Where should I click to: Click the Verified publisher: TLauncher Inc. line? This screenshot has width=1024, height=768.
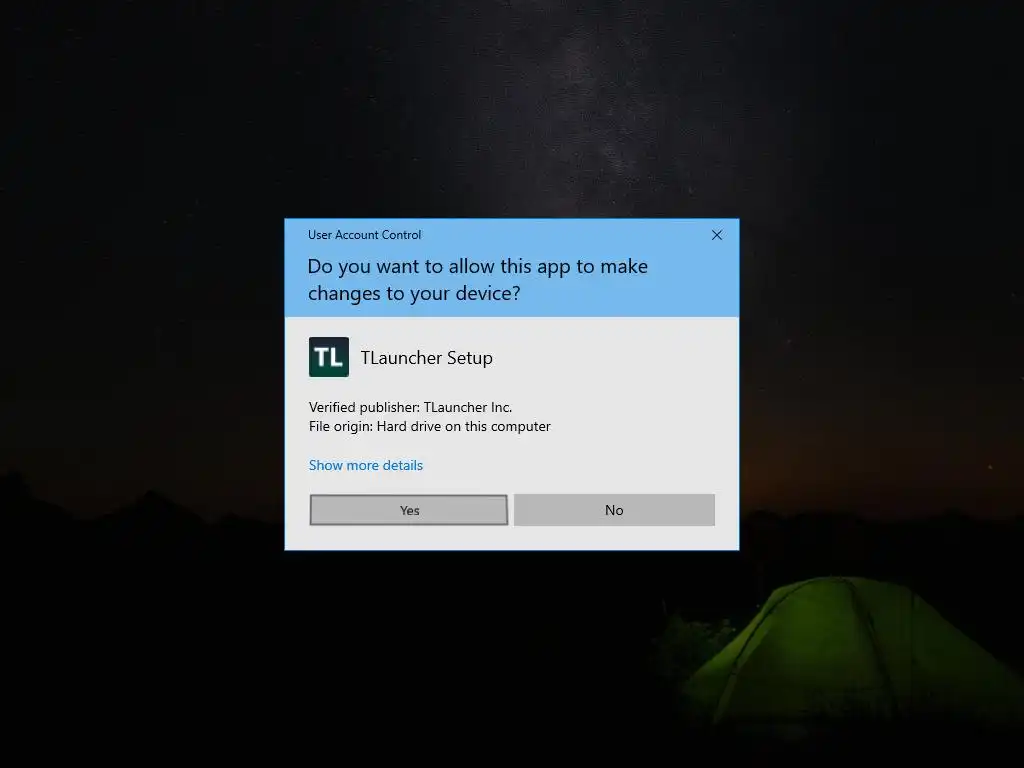[x=410, y=407]
